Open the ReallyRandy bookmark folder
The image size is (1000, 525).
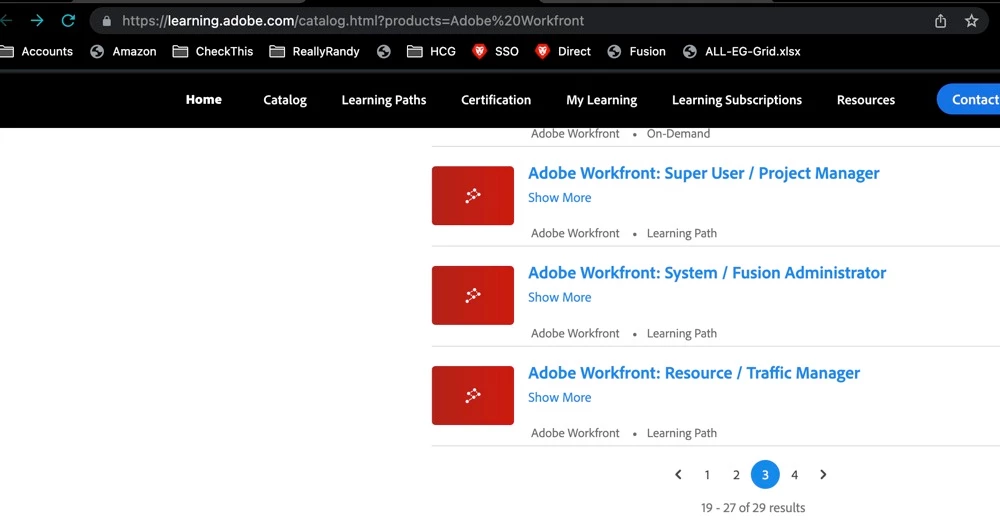click(x=314, y=52)
